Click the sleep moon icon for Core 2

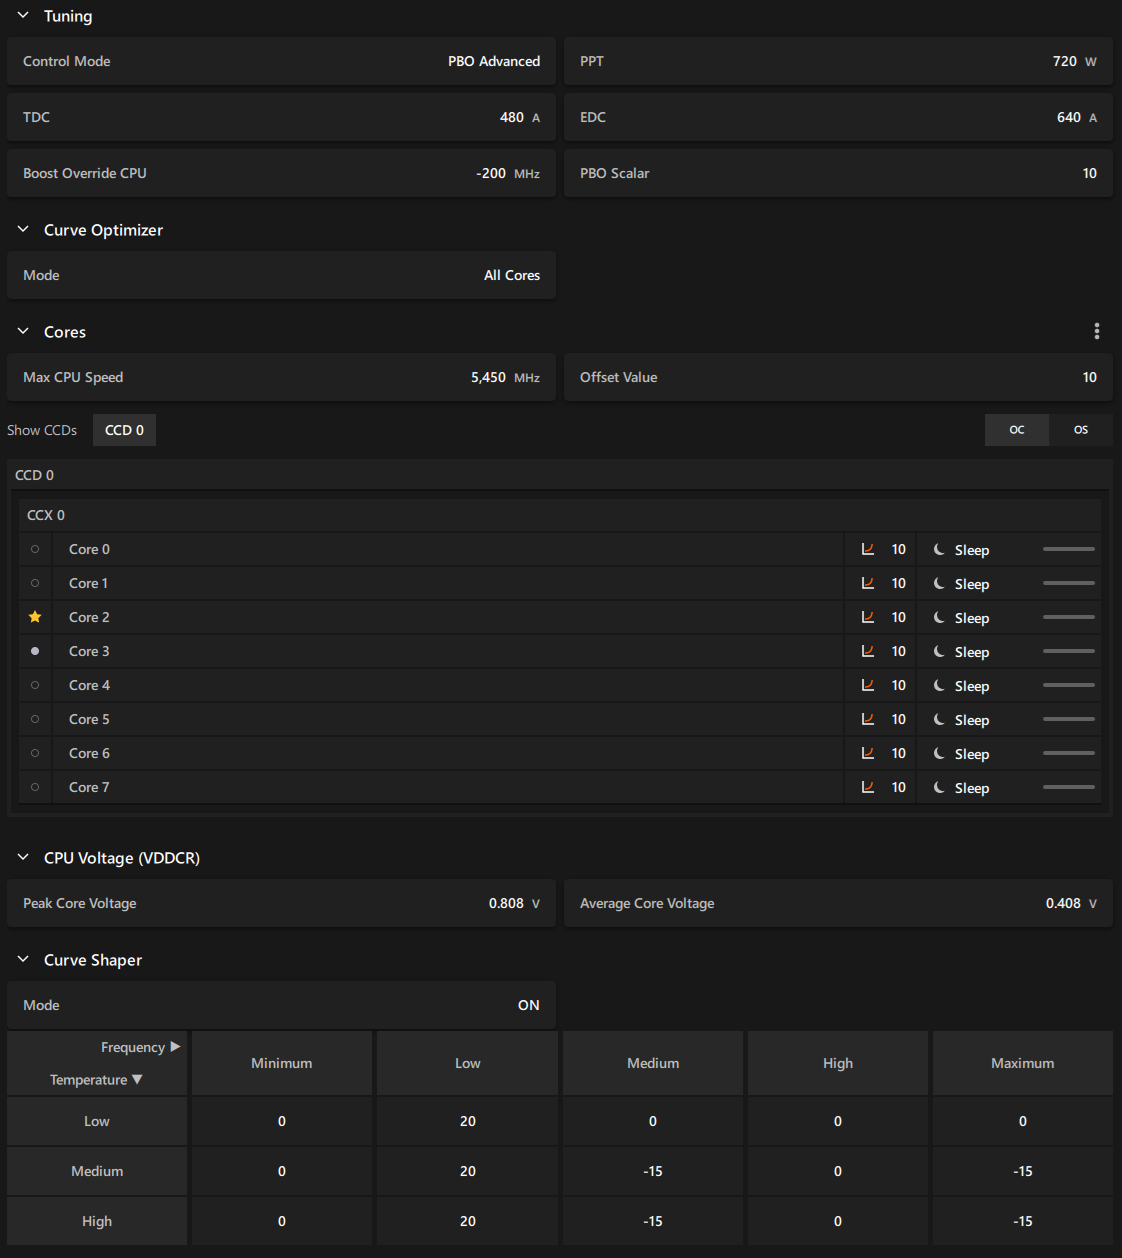point(939,617)
